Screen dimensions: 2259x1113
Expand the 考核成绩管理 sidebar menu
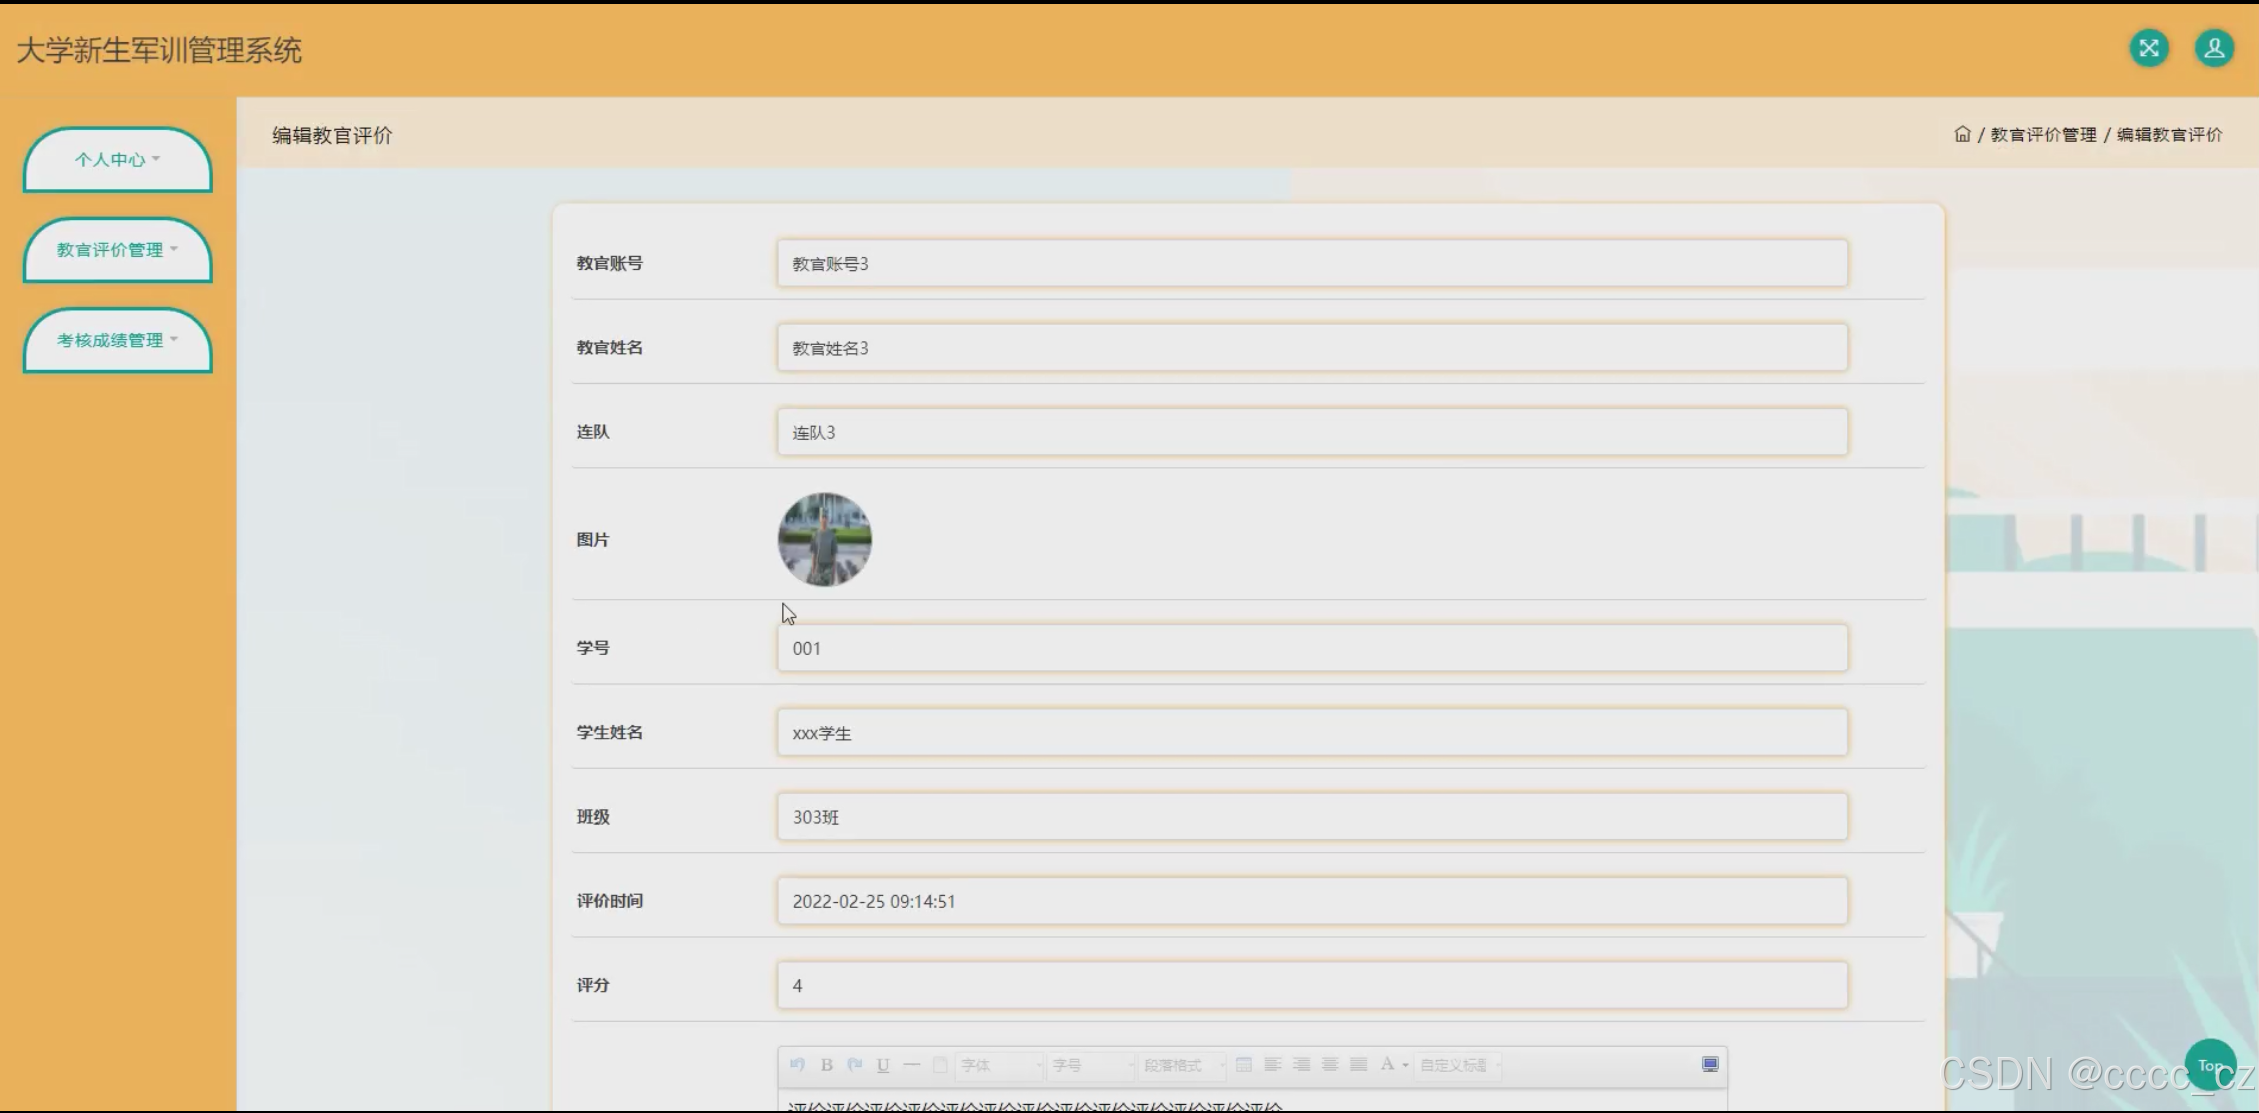tap(117, 341)
